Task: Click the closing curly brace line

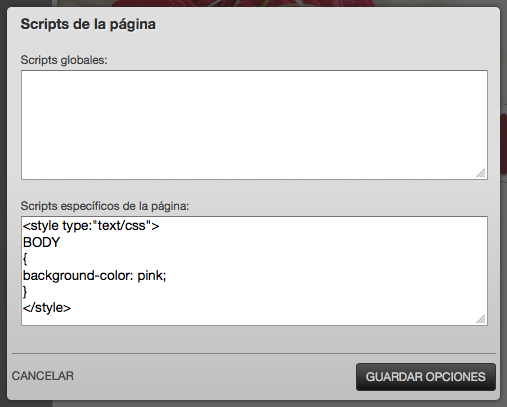Action: point(25,292)
